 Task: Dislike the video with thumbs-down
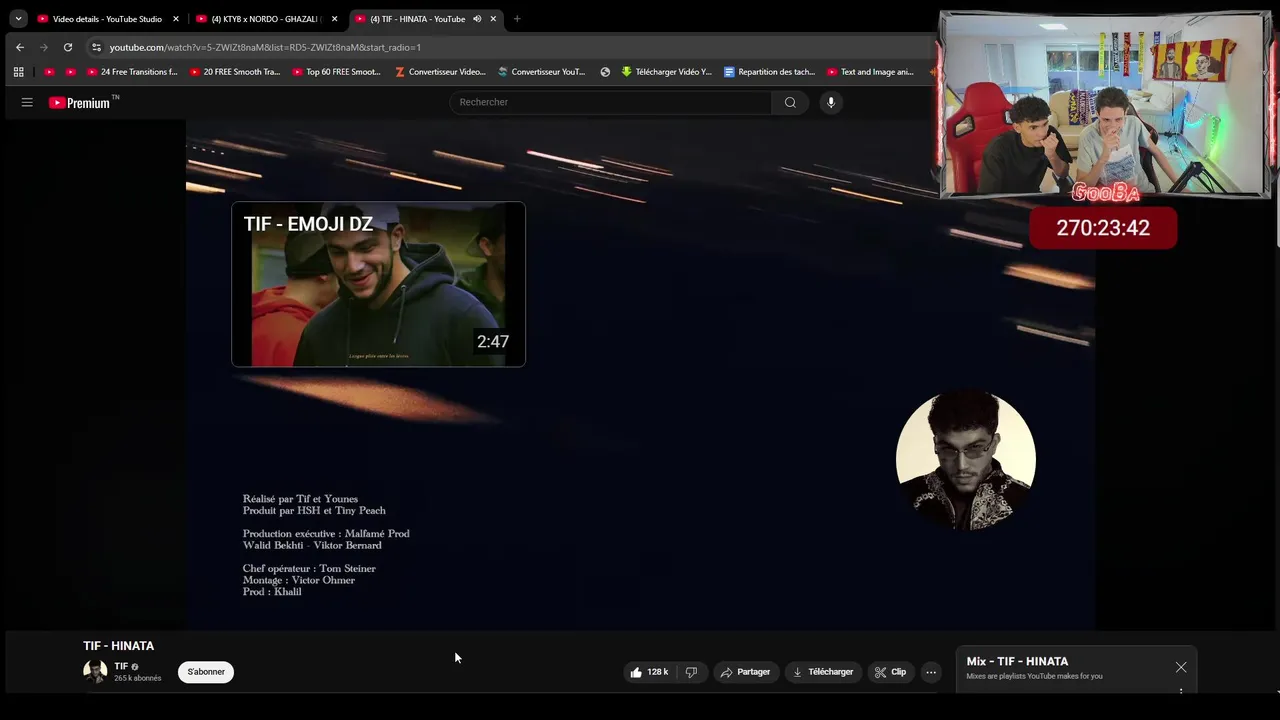(x=691, y=672)
